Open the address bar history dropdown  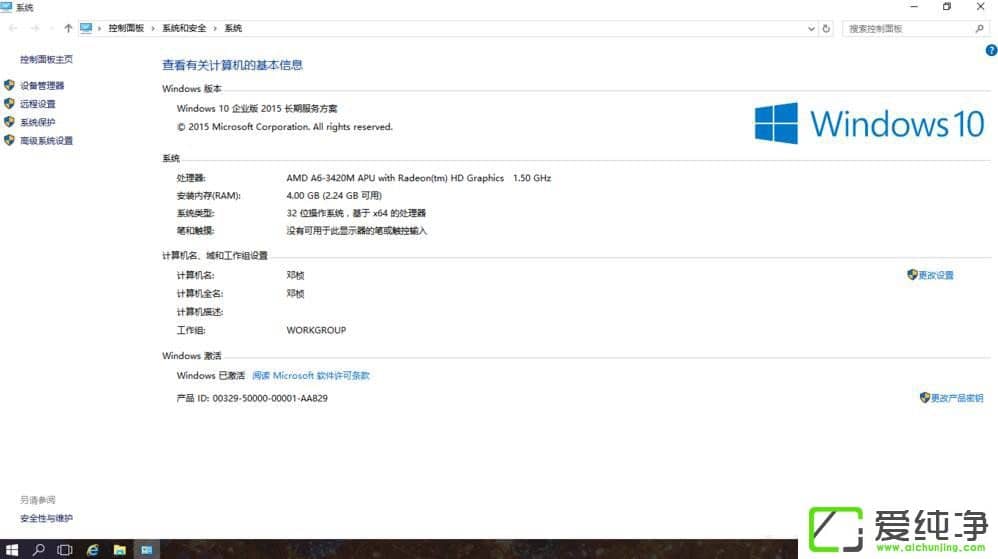pos(811,29)
